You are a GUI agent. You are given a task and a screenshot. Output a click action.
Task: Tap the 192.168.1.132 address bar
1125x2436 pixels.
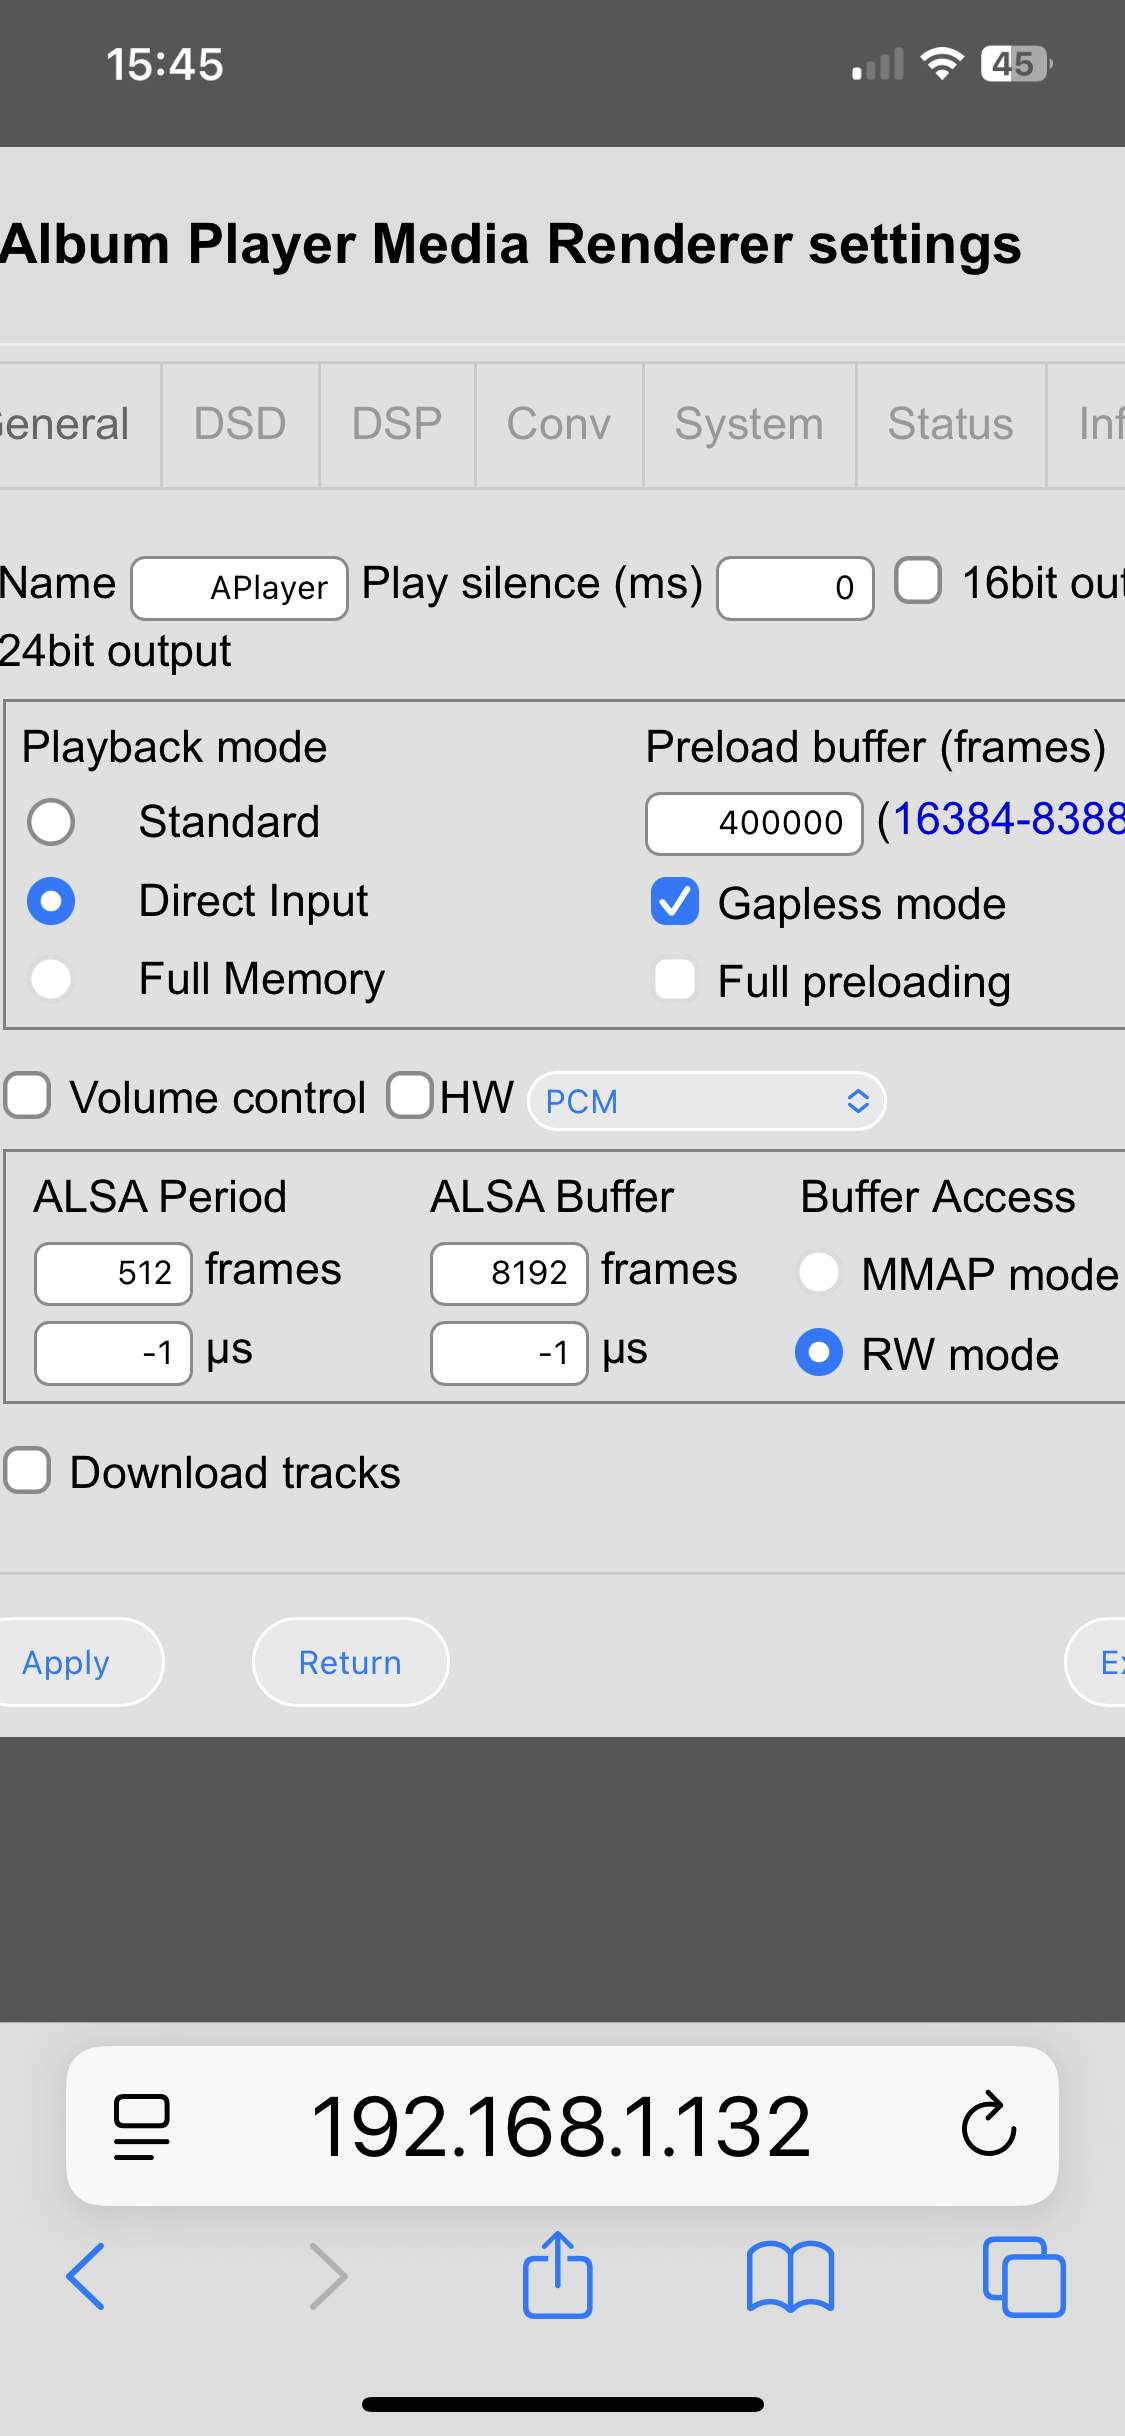coord(560,2126)
